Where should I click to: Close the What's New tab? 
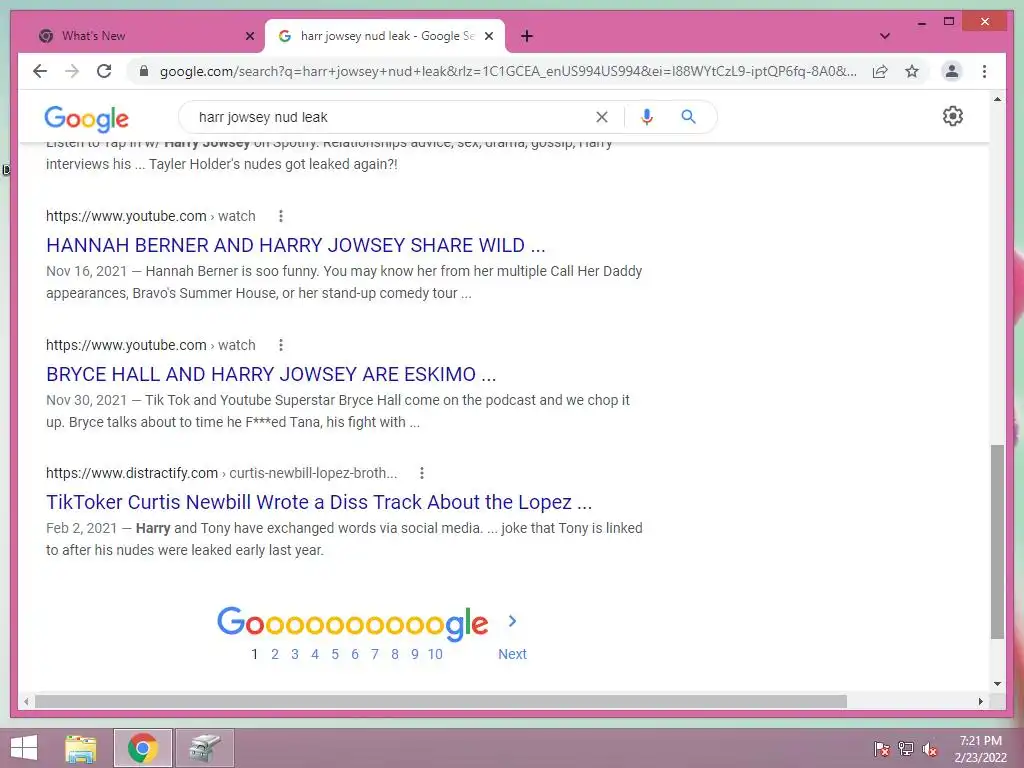point(249,36)
